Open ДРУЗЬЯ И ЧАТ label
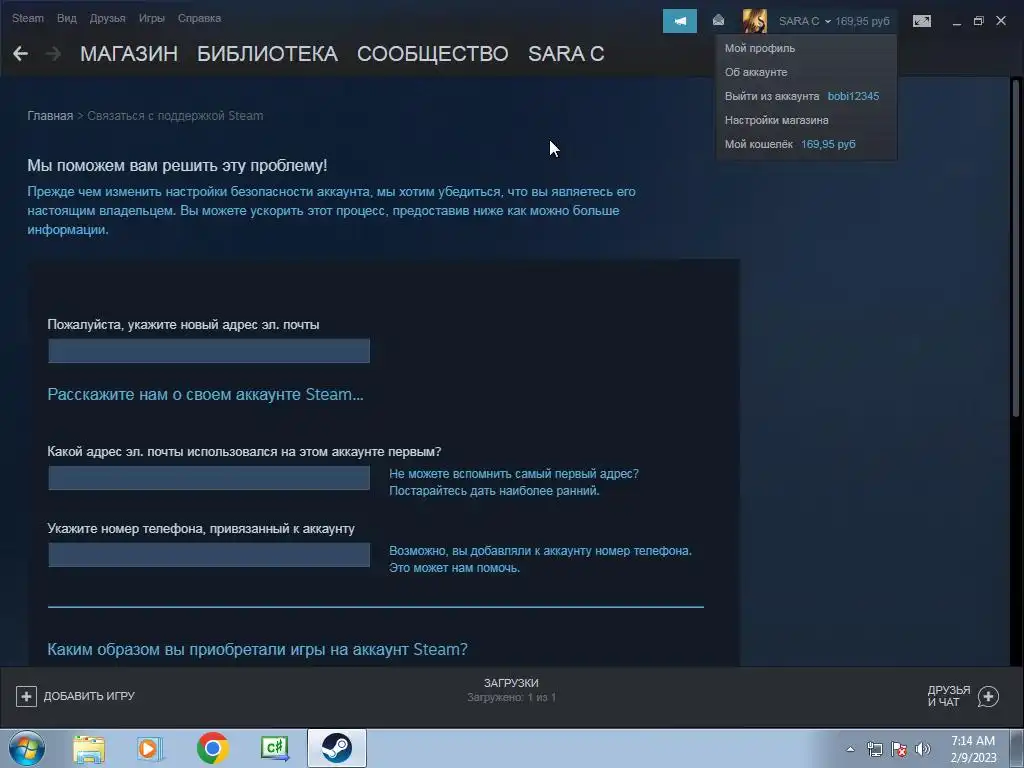The image size is (1024, 768). (x=948, y=696)
